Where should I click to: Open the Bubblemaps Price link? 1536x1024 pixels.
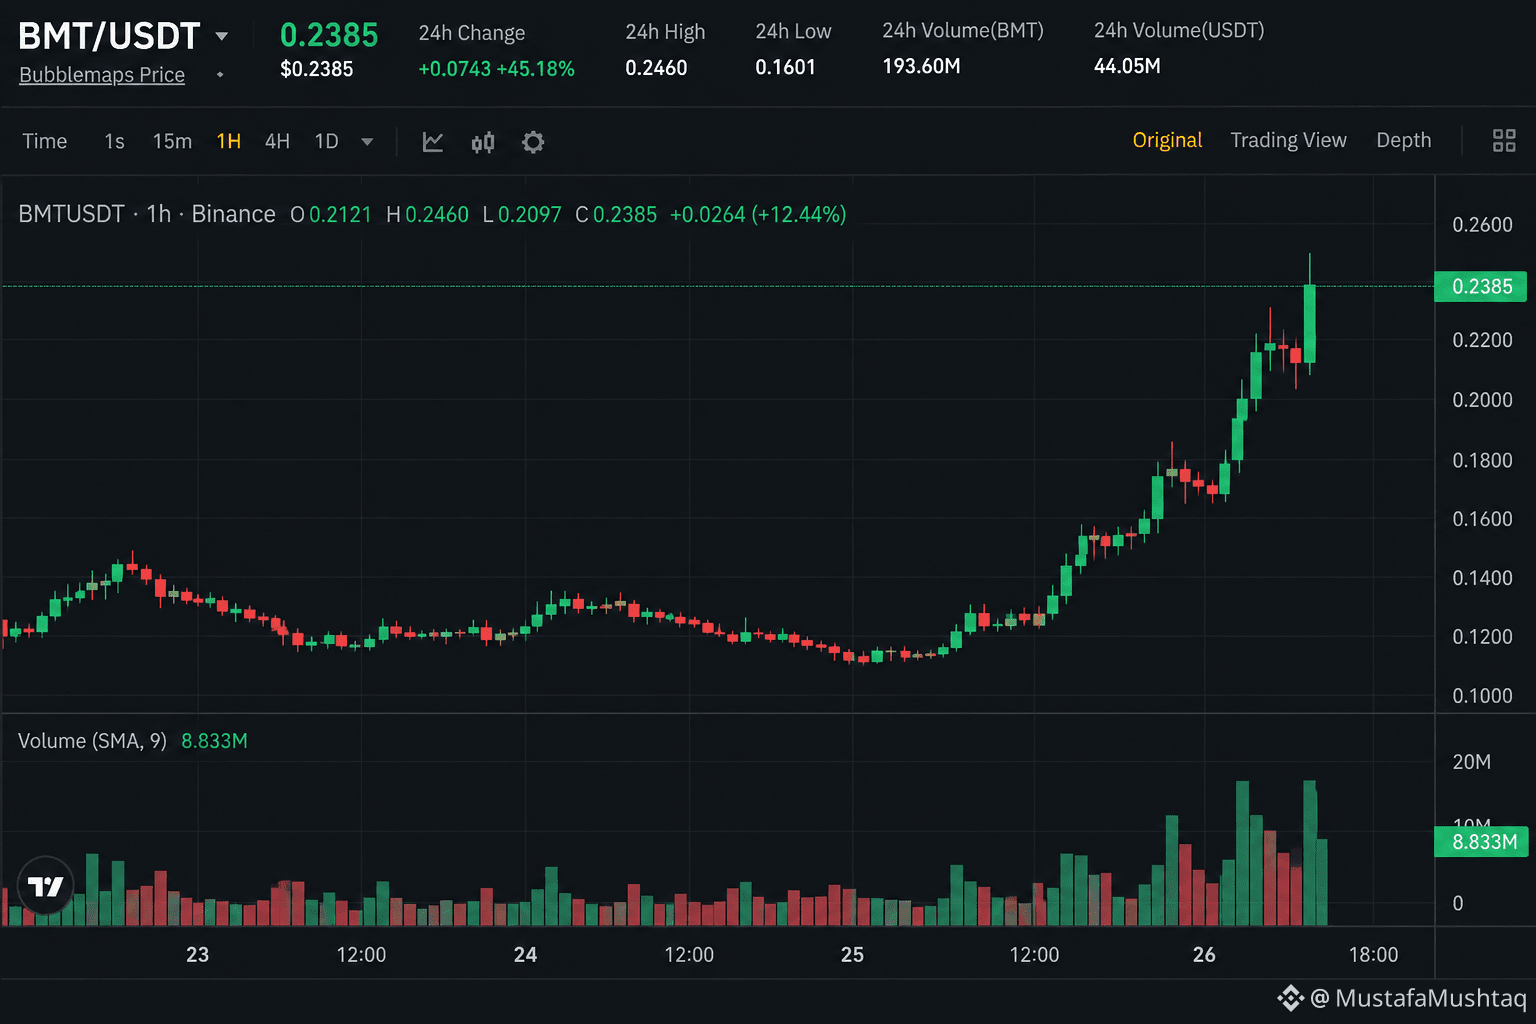point(102,75)
